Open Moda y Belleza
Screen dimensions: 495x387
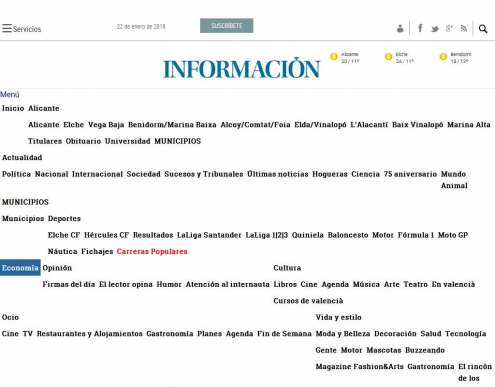[x=343, y=334]
